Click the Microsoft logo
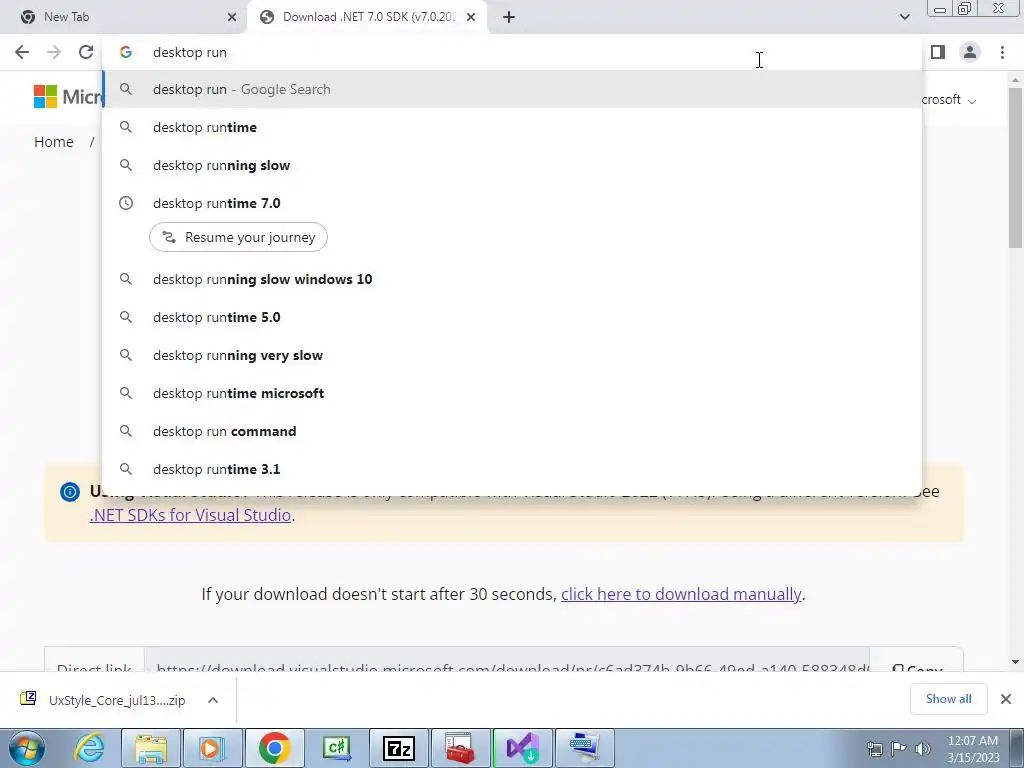The image size is (1024, 768). click(x=67, y=97)
